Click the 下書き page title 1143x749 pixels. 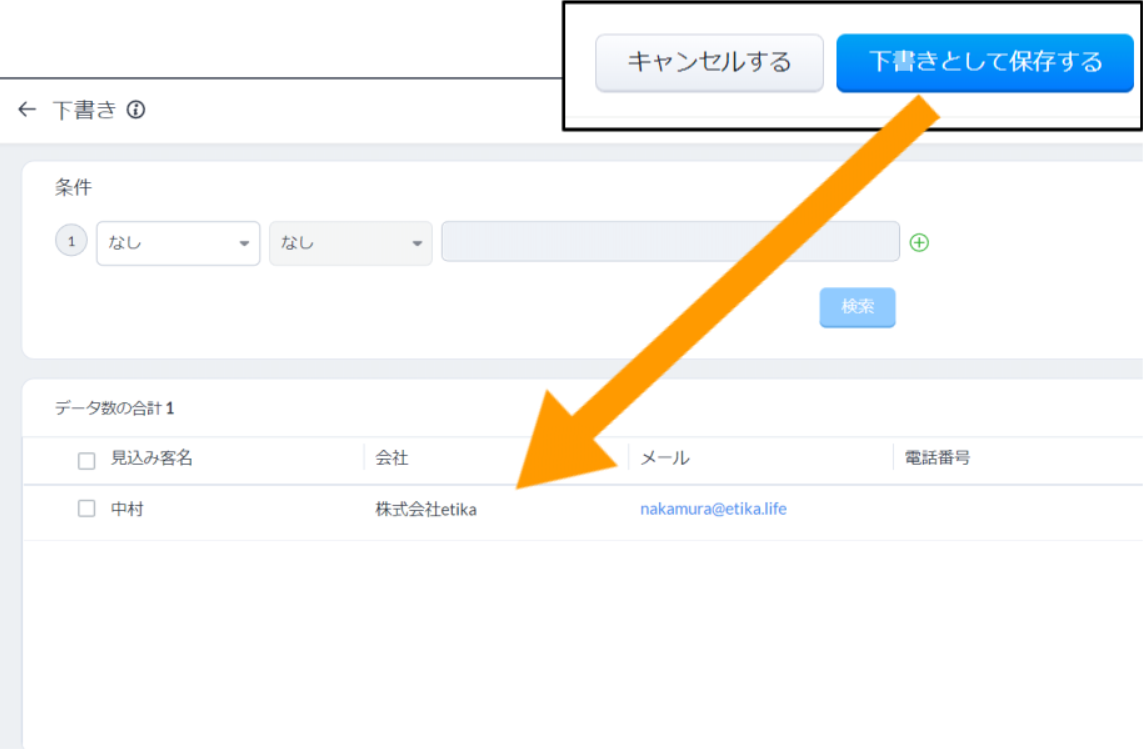tap(84, 110)
